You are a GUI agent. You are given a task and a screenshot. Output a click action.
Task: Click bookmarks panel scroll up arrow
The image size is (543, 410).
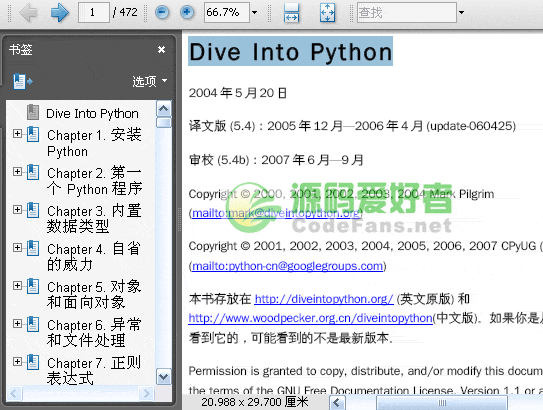(163, 109)
